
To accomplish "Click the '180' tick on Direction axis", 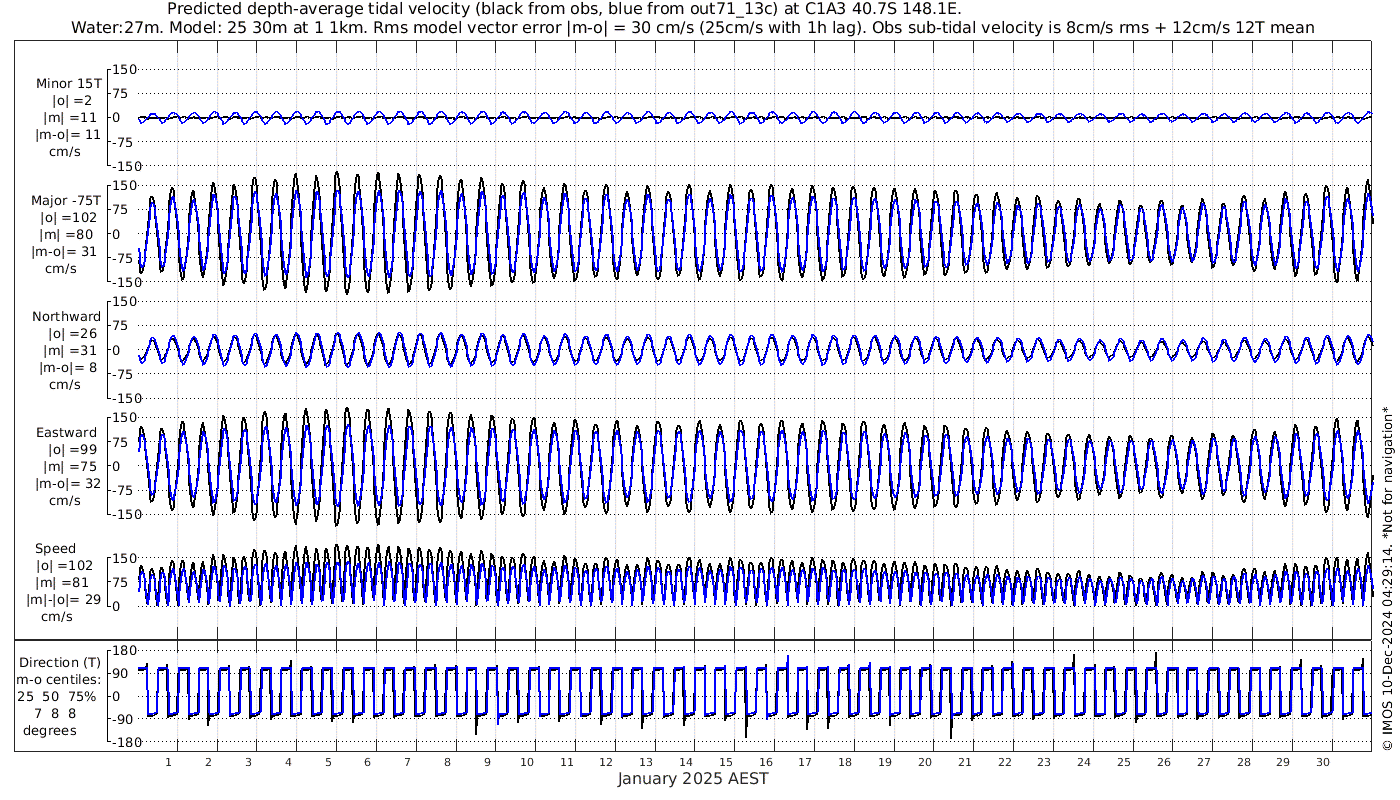I will point(123,650).
